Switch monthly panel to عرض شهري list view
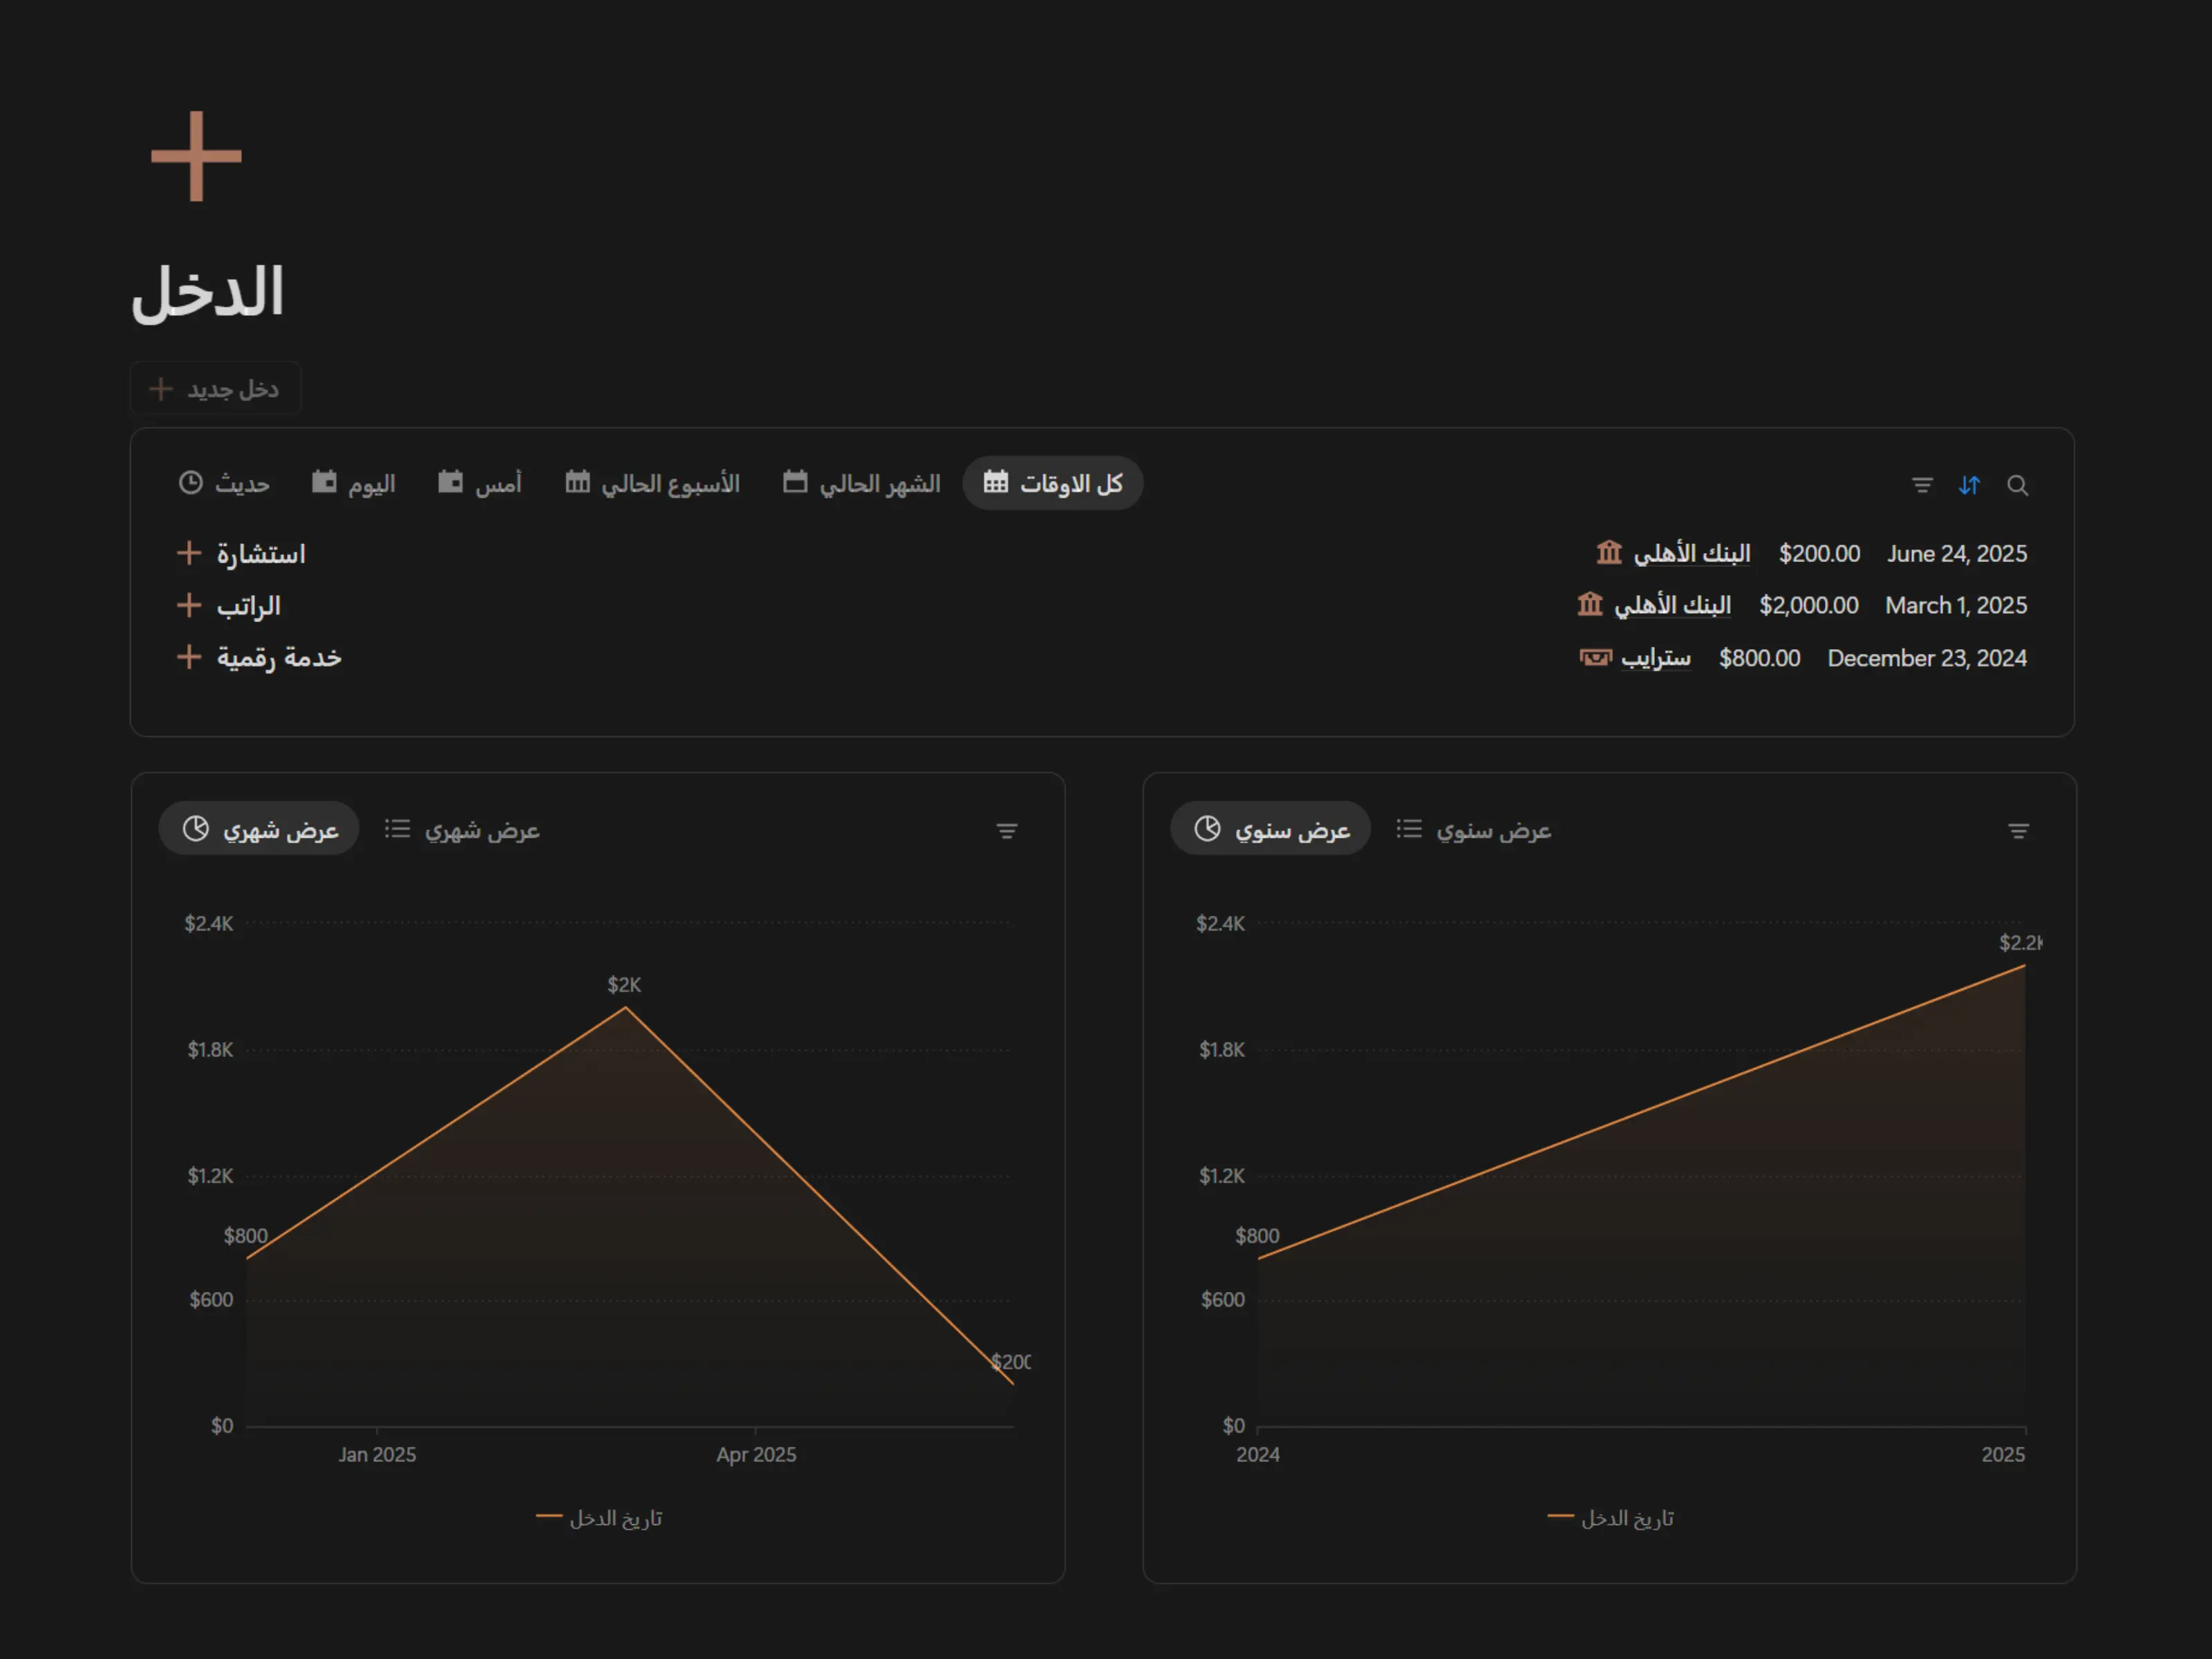The width and height of the screenshot is (2212, 1659). point(462,830)
